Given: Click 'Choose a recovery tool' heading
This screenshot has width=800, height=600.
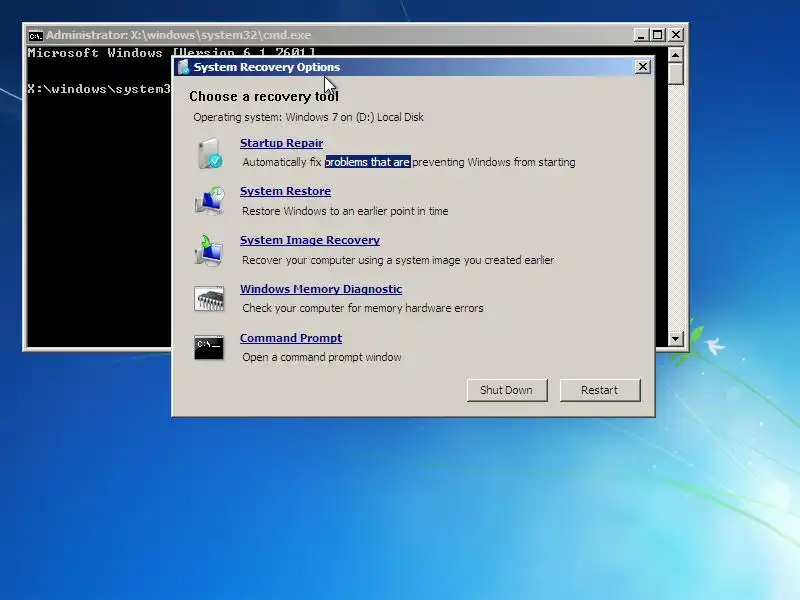Looking at the screenshot, I should pos(264,96).
